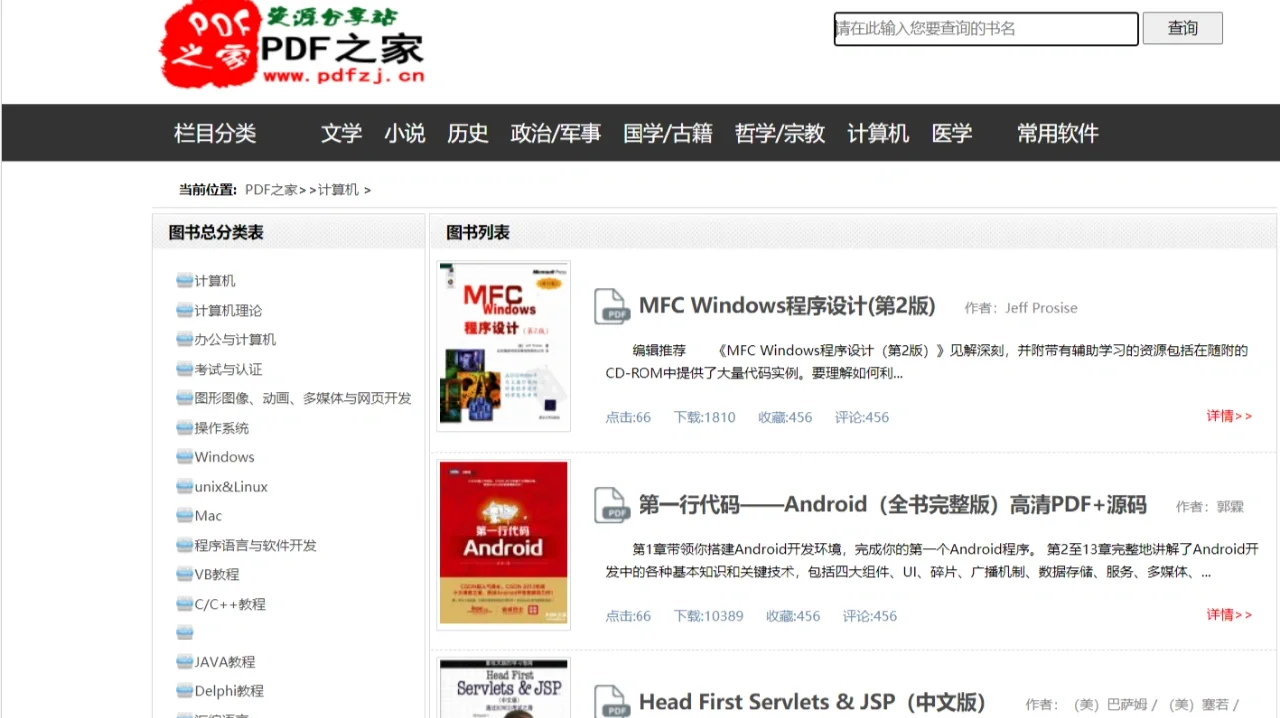Open the 哲学/宗教 navigation item
Viewport: 1280px width, 718px height.
(x=779, y=133)
